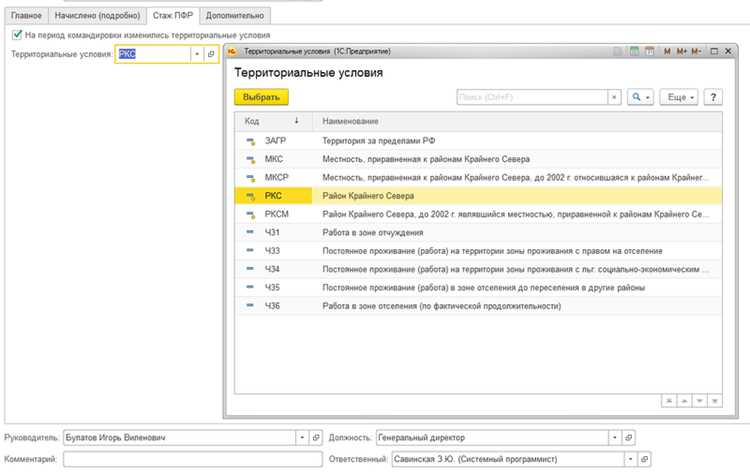Select the ЗАГР row in the list

478,141
